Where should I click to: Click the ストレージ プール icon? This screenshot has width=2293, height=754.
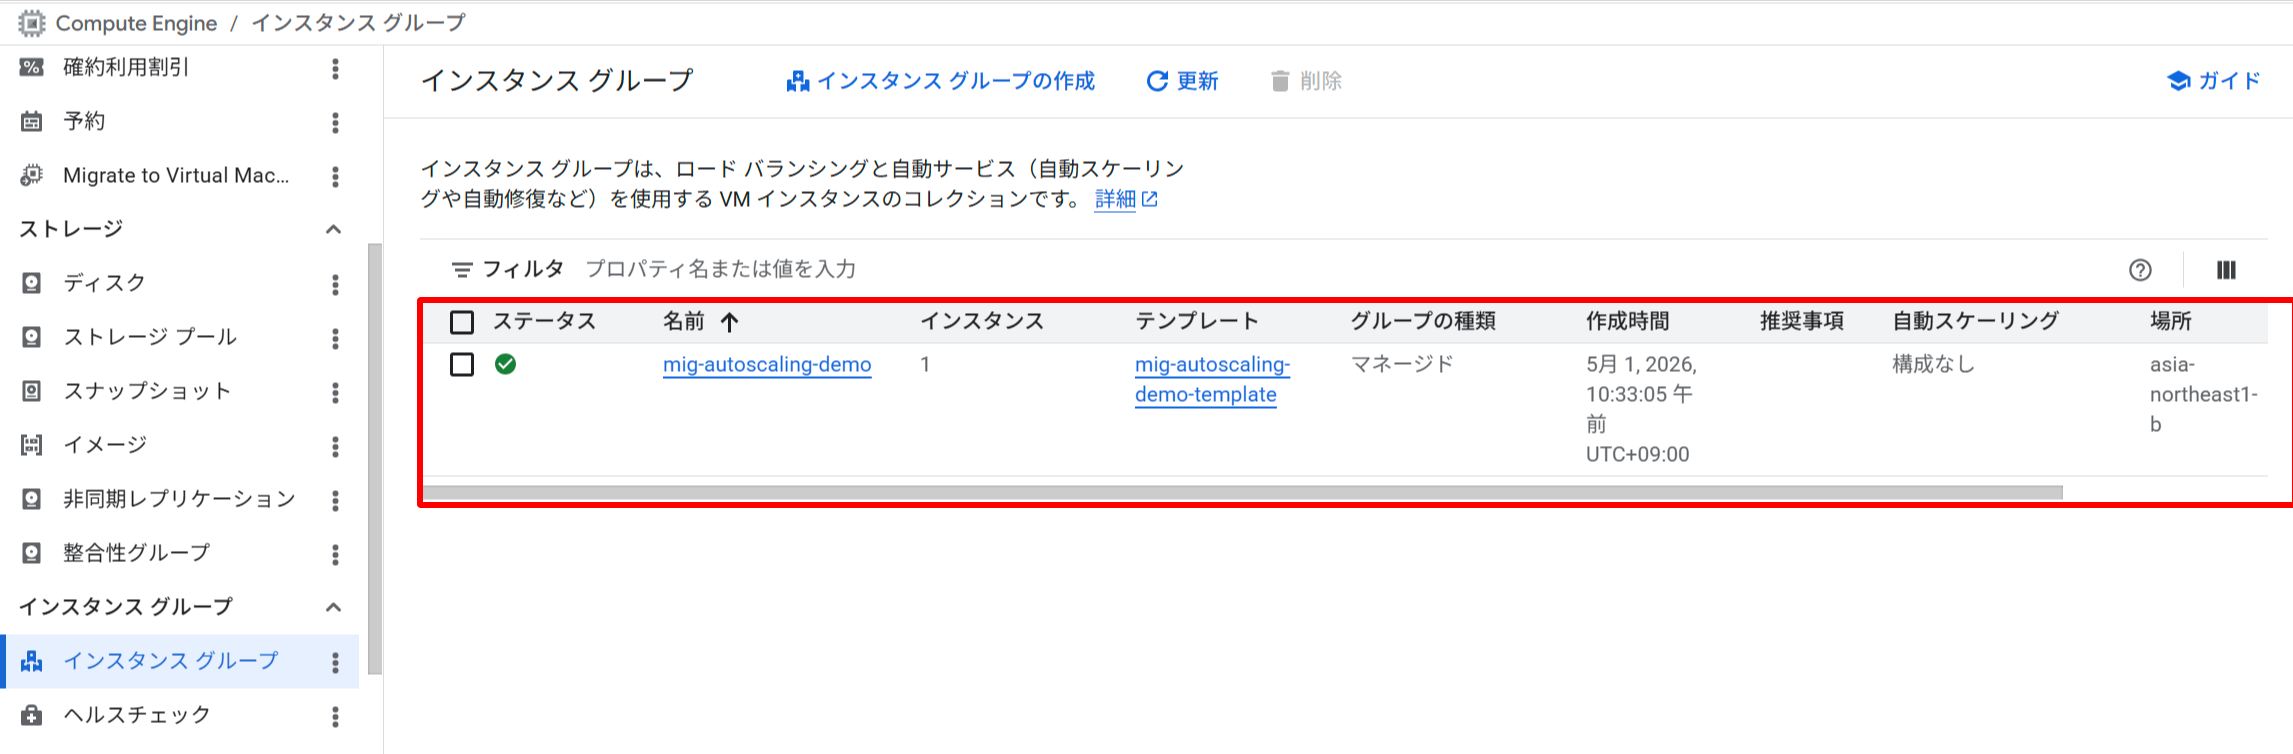[x=32, y=337]
